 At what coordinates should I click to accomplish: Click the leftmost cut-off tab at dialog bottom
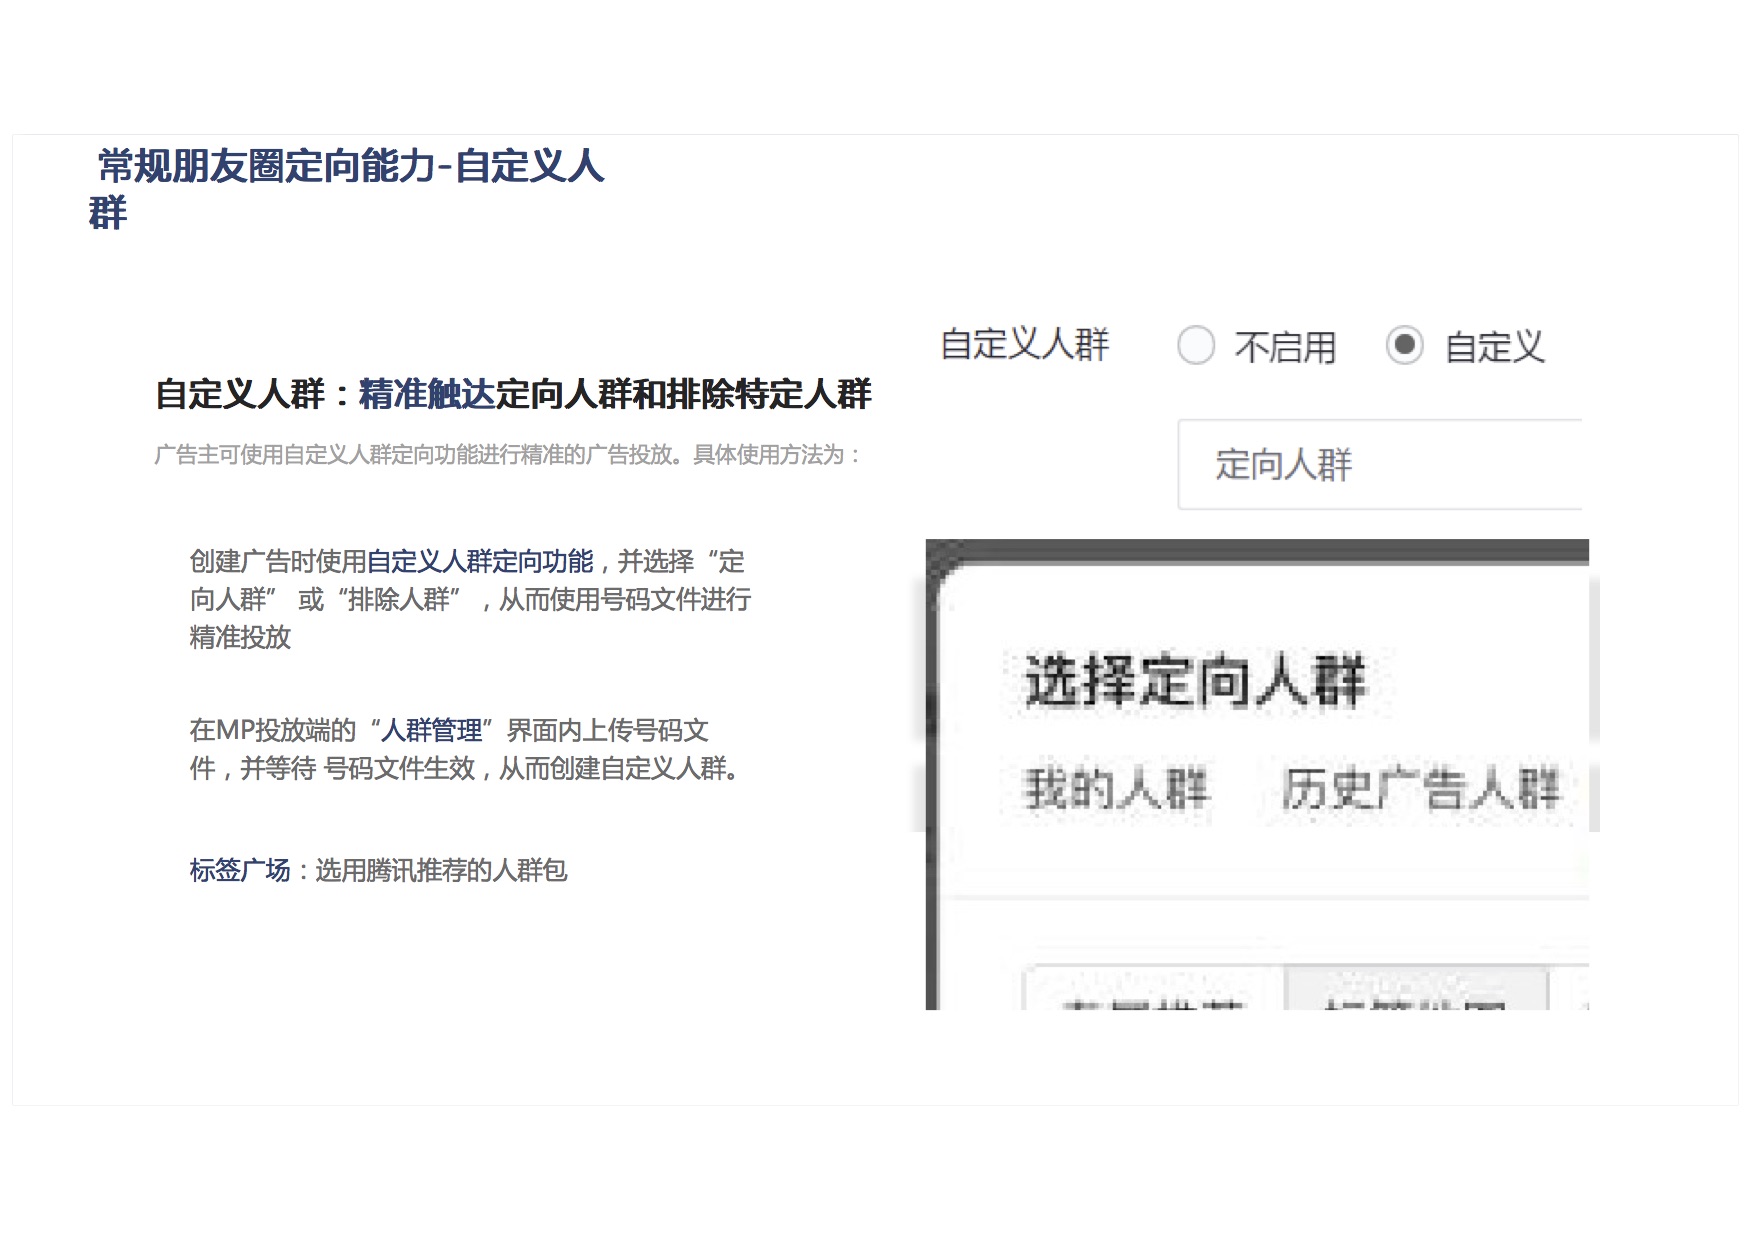(1153, 992)
